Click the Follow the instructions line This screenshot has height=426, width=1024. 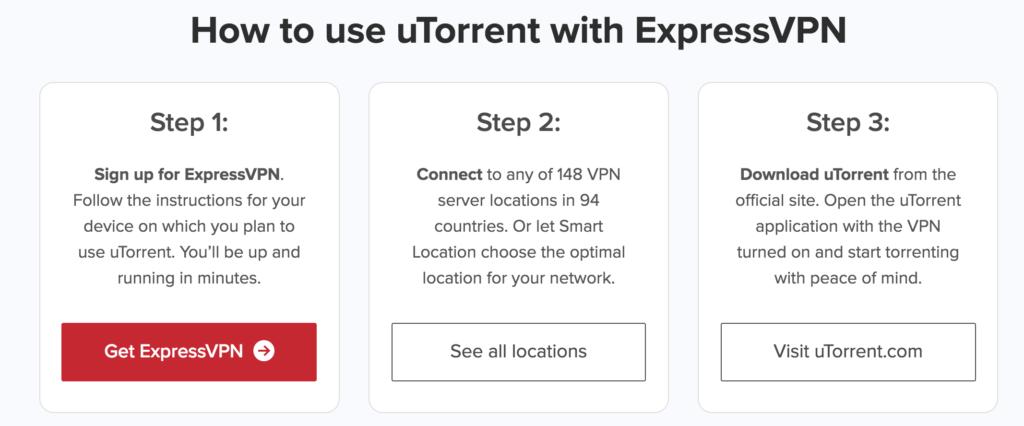189,201
